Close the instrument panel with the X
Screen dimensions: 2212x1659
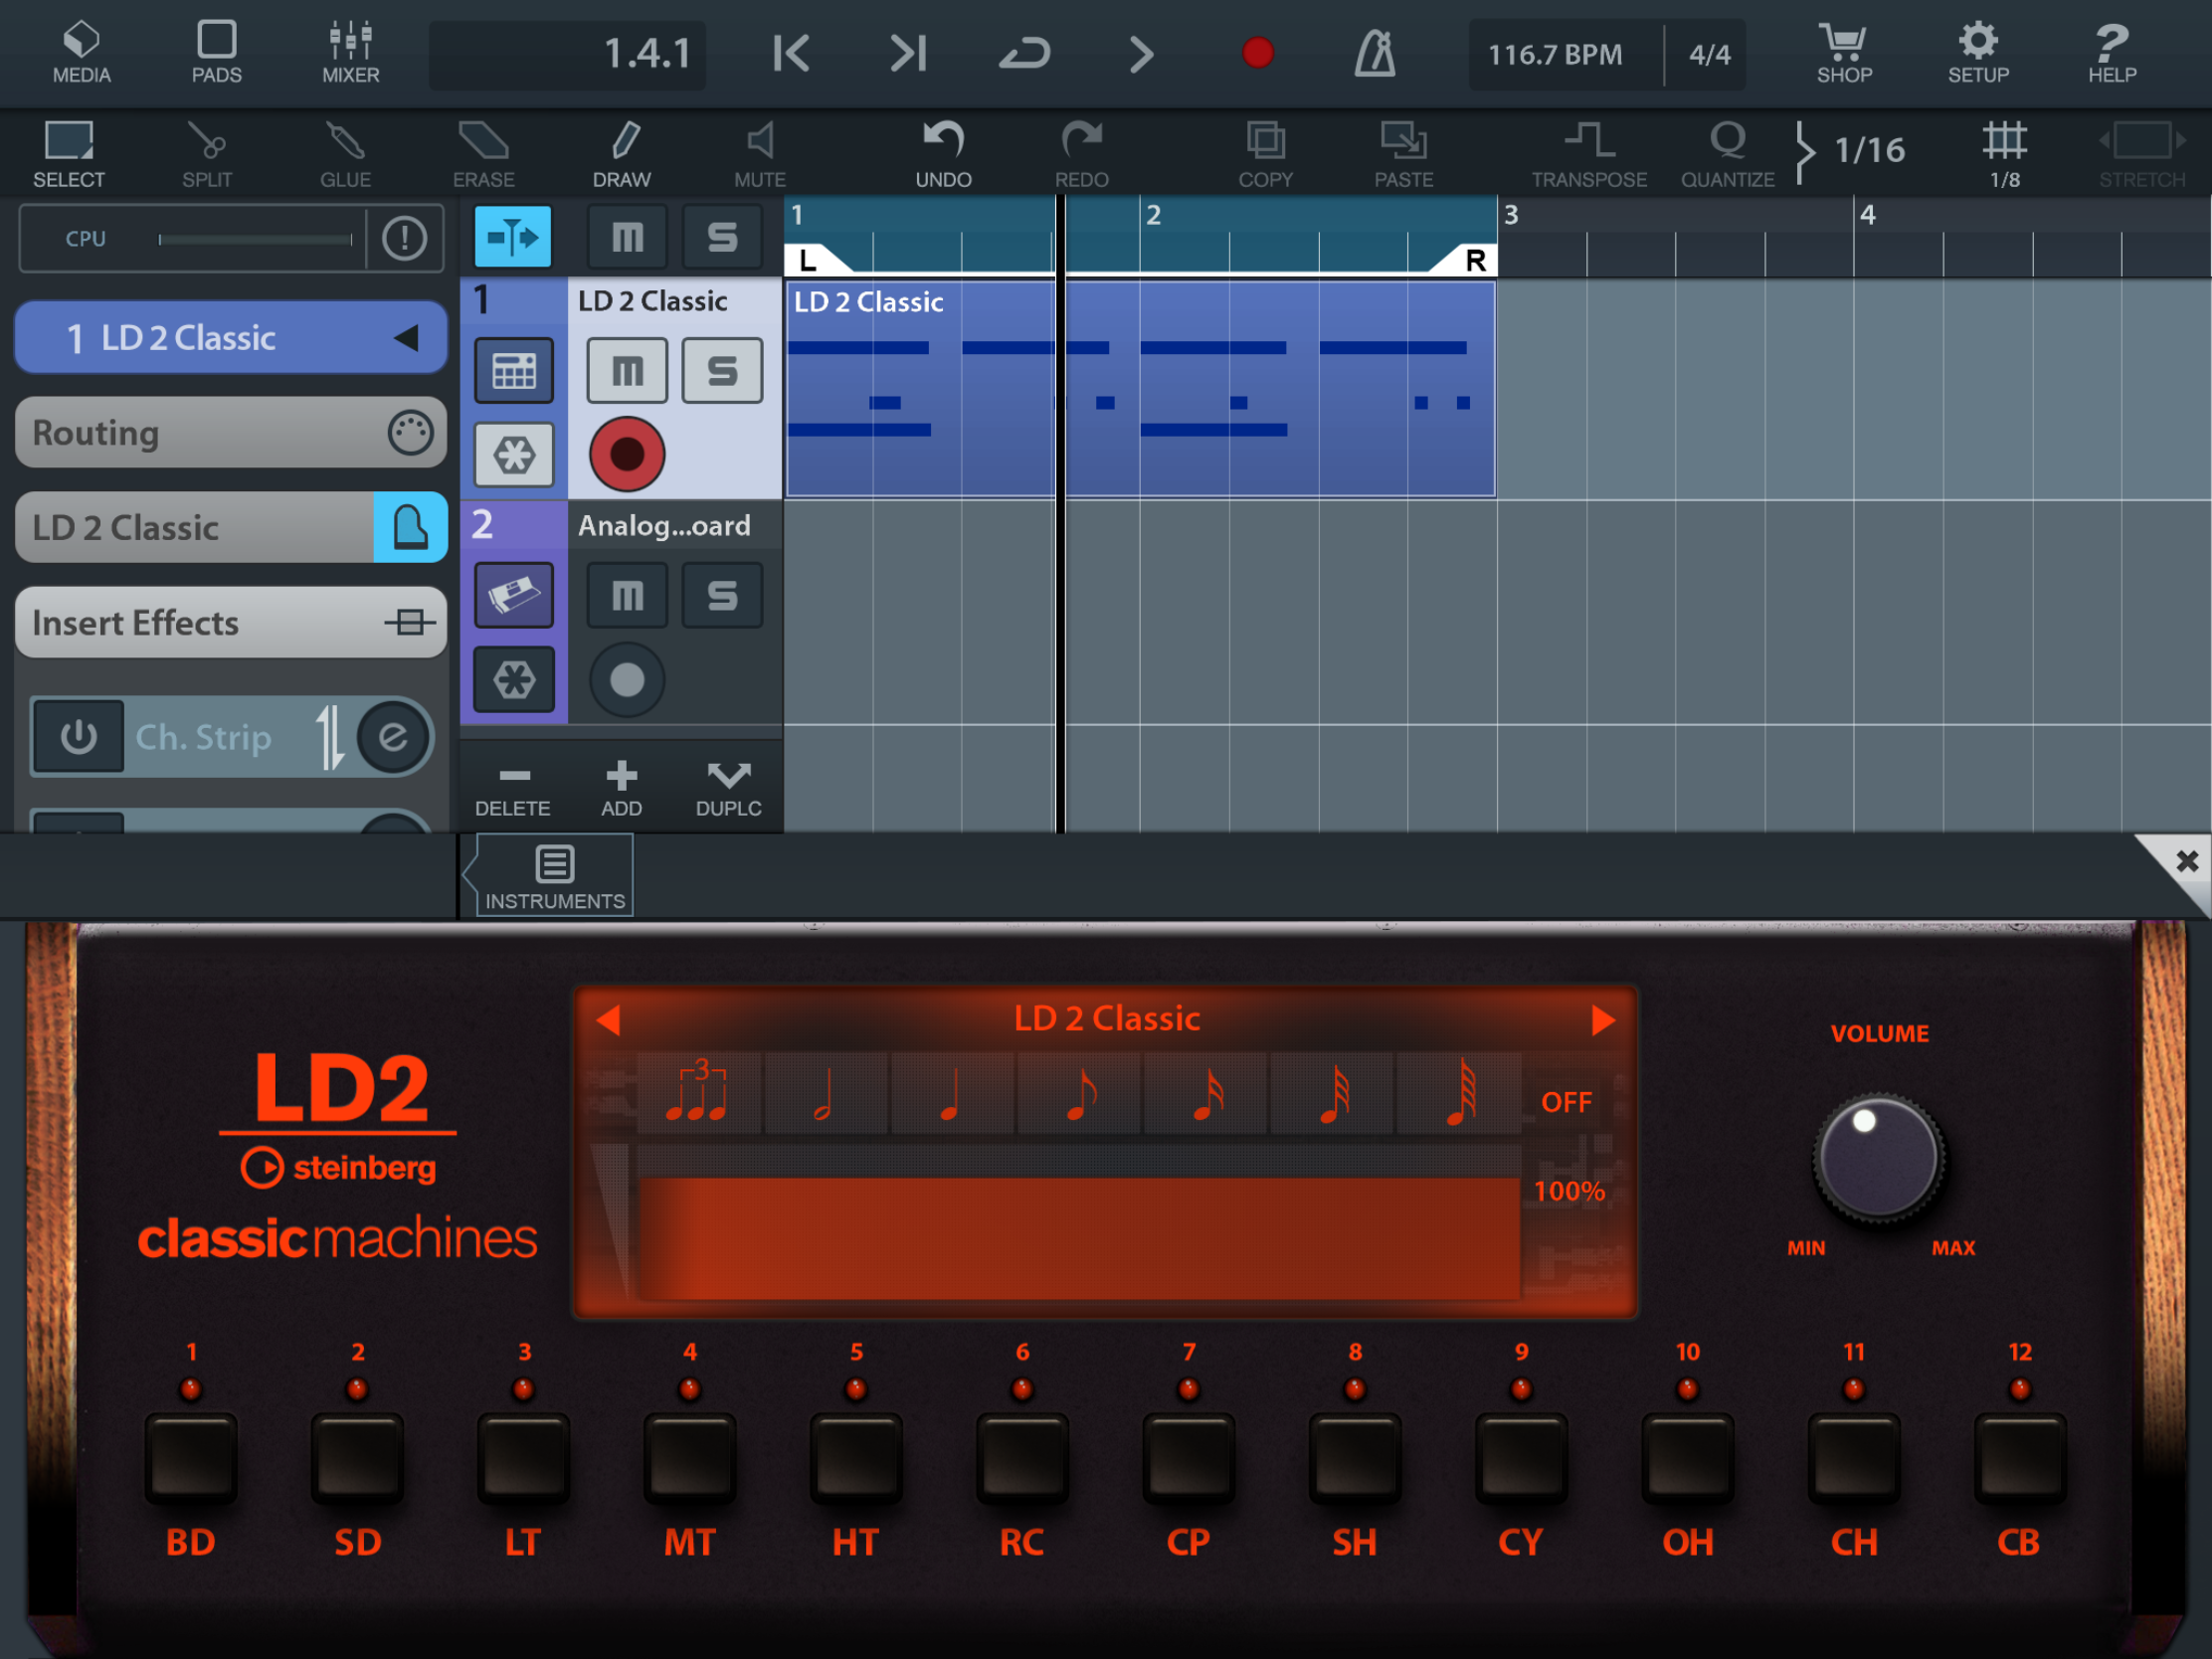point(2186,861)
